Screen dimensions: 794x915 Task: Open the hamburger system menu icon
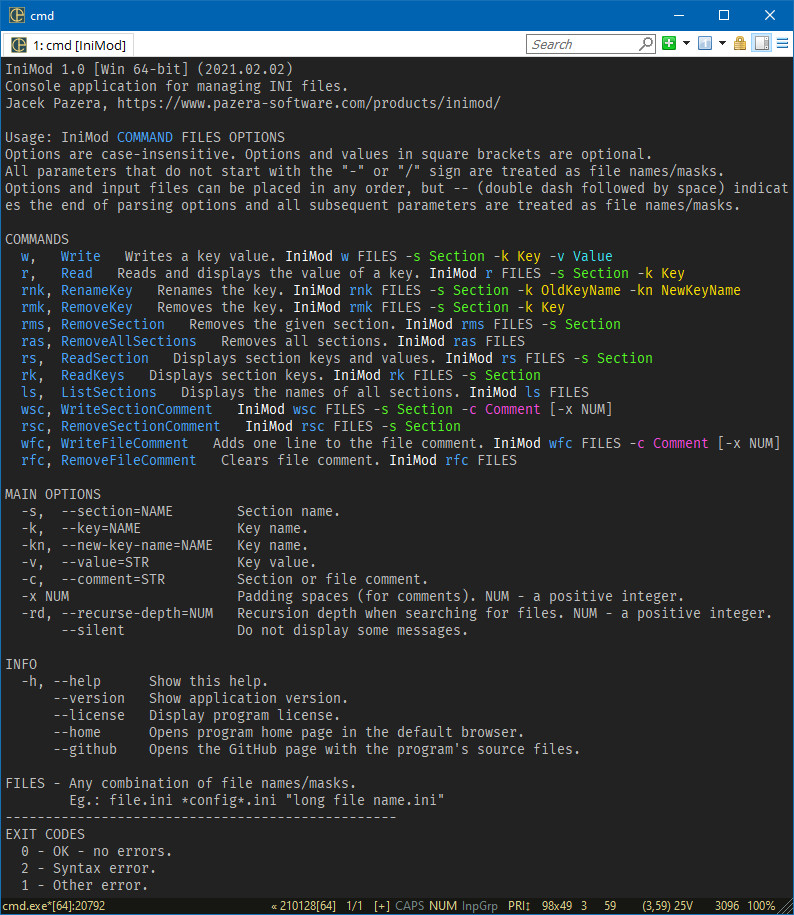(x=783, y=44)
